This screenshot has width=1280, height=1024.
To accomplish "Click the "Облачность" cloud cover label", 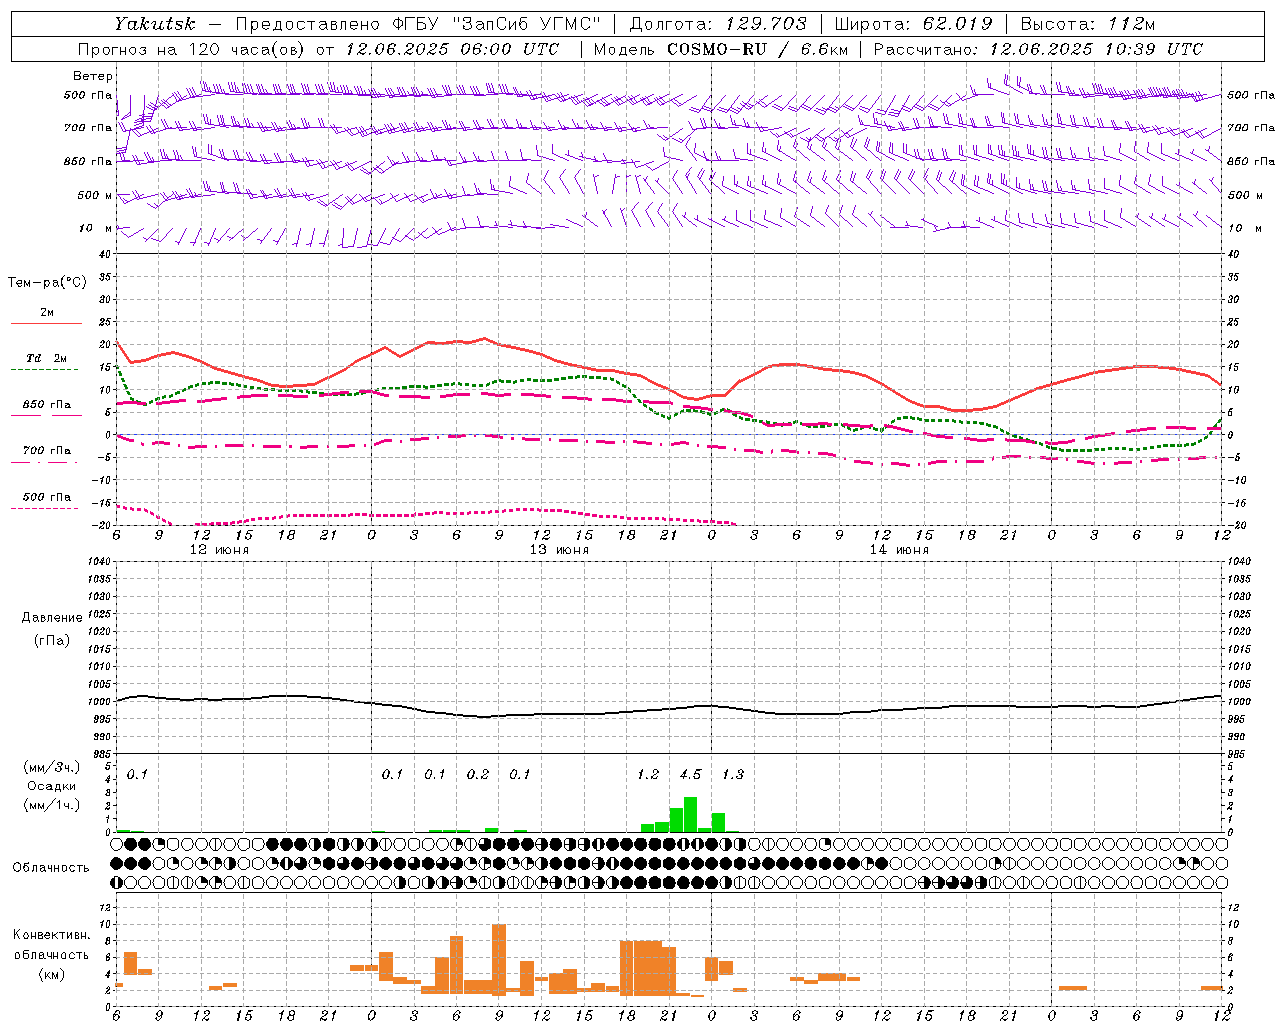I will [x=51, y=867].
